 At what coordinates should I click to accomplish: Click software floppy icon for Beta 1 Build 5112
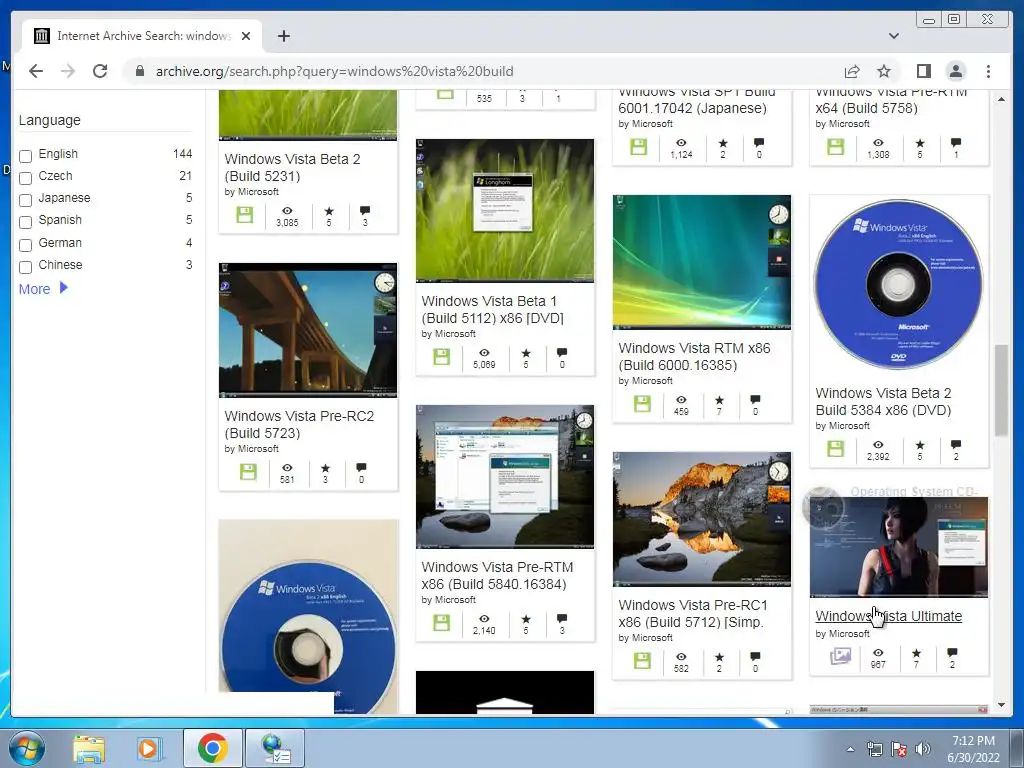441,357
